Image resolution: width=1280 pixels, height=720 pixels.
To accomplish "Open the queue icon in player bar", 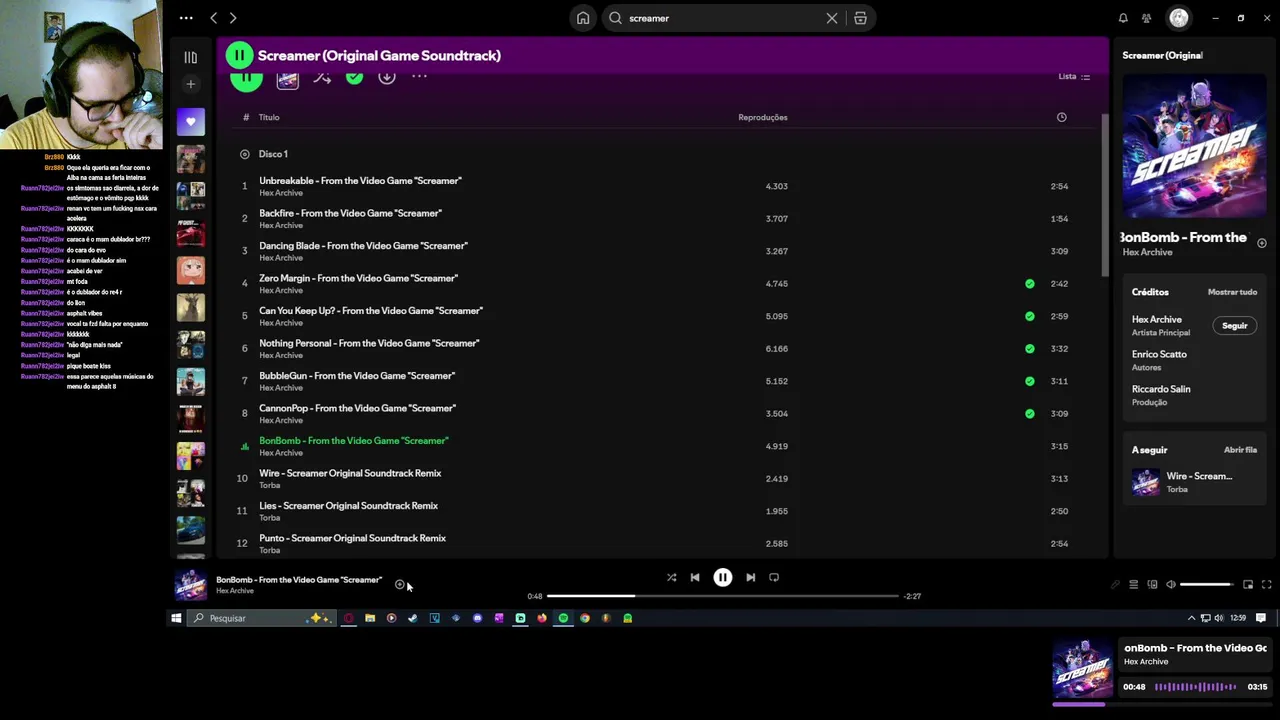I will [x=1133, y=585].
